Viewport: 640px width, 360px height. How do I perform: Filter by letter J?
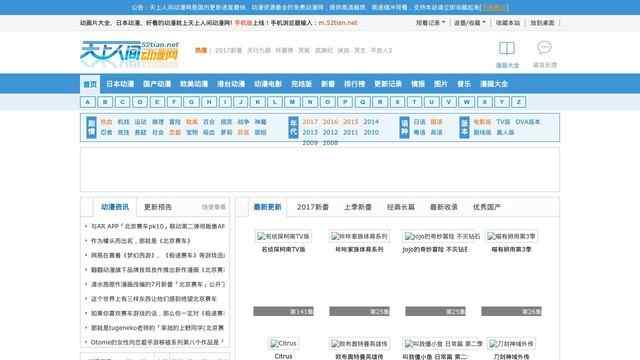tap(241, 102)
